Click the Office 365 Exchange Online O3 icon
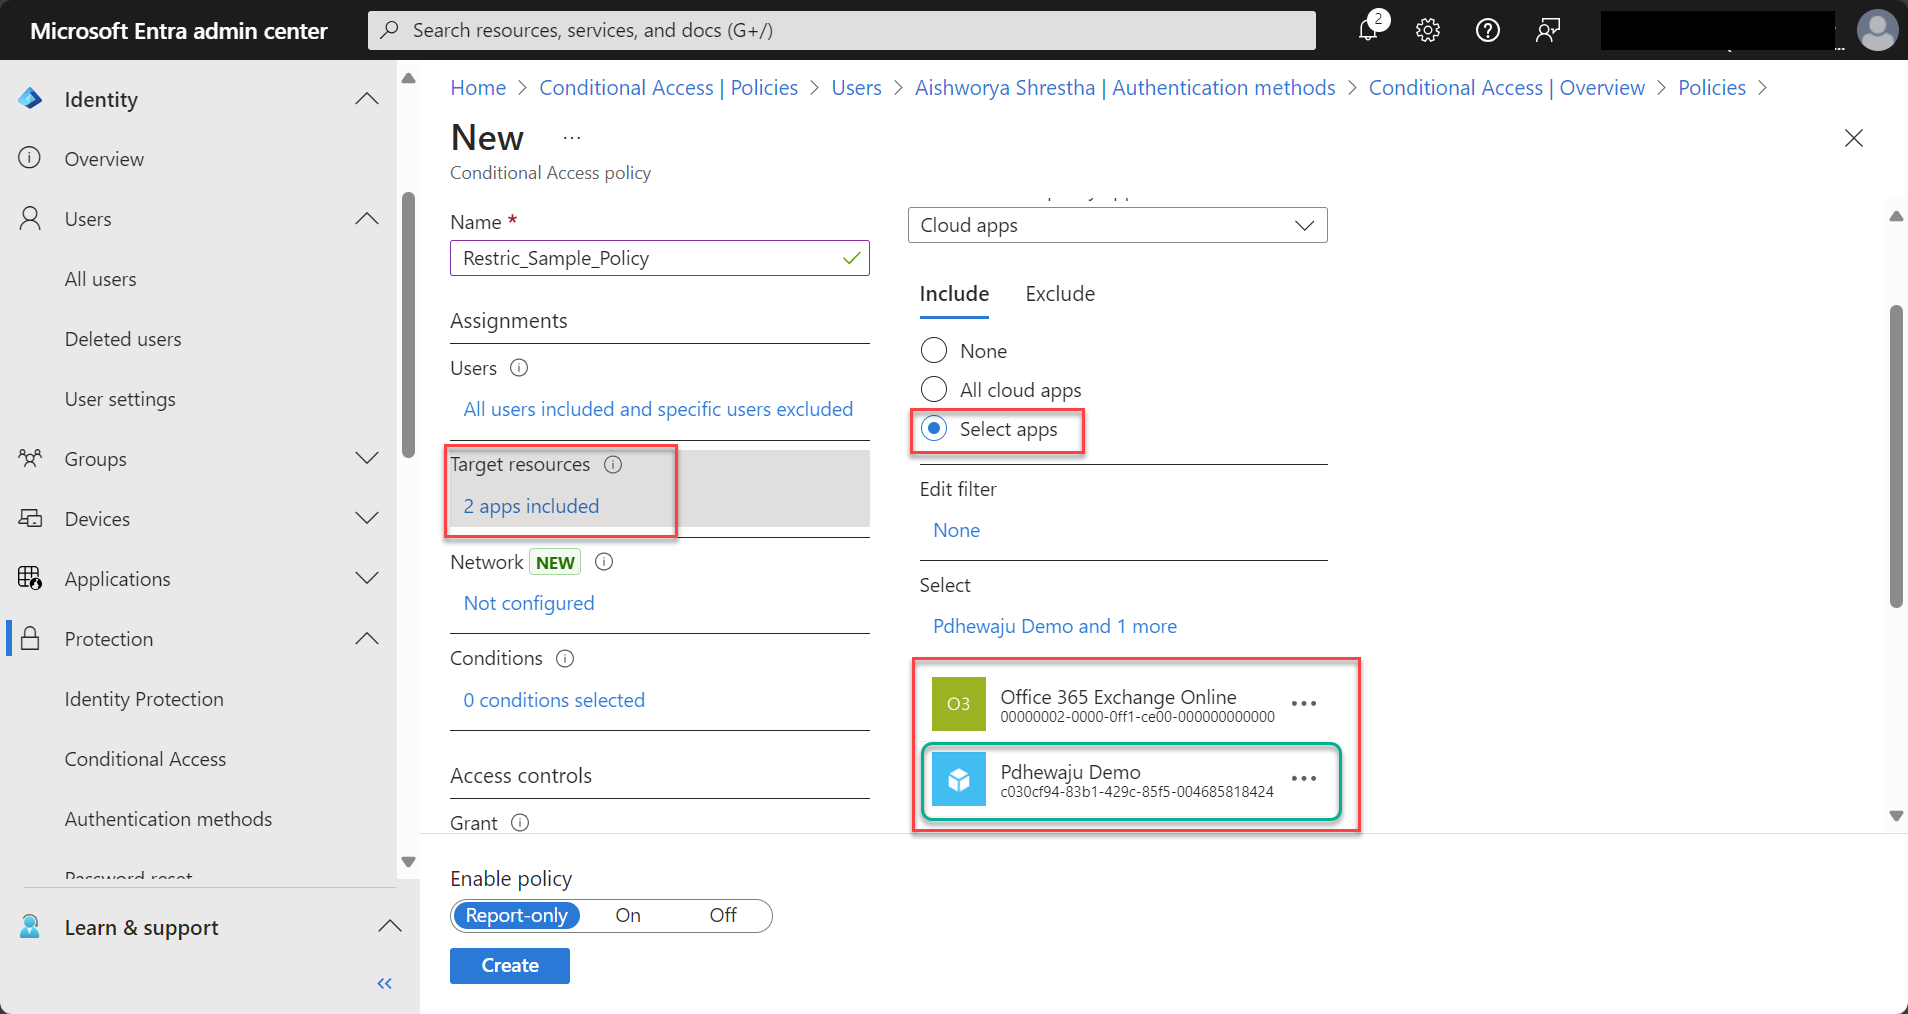This screenshot has width=1908, height=1014. click(958, 703)
